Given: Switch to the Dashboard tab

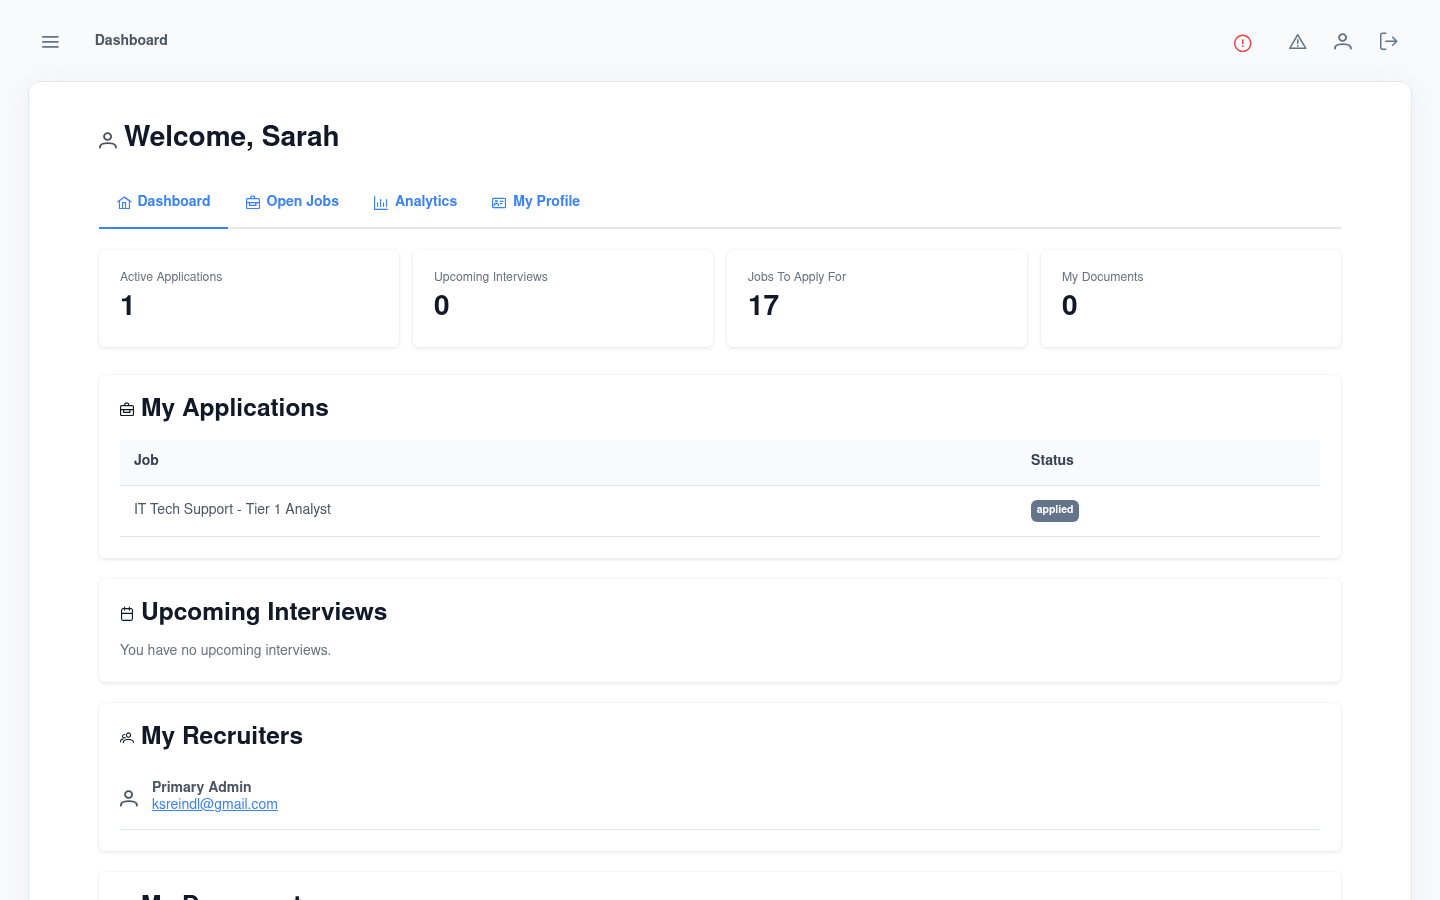Looking at the screenshot, I should click(x=163, y=202).
